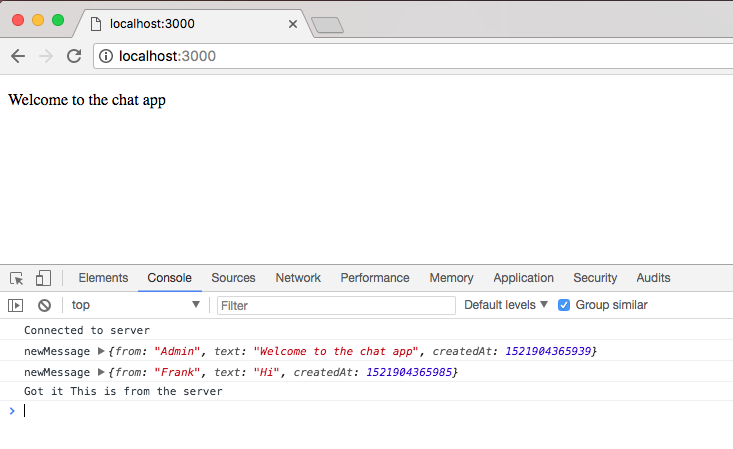The image size is (733, 449).
Task: Close the localhost:3000 browser tab
Action: coord(293,23)
